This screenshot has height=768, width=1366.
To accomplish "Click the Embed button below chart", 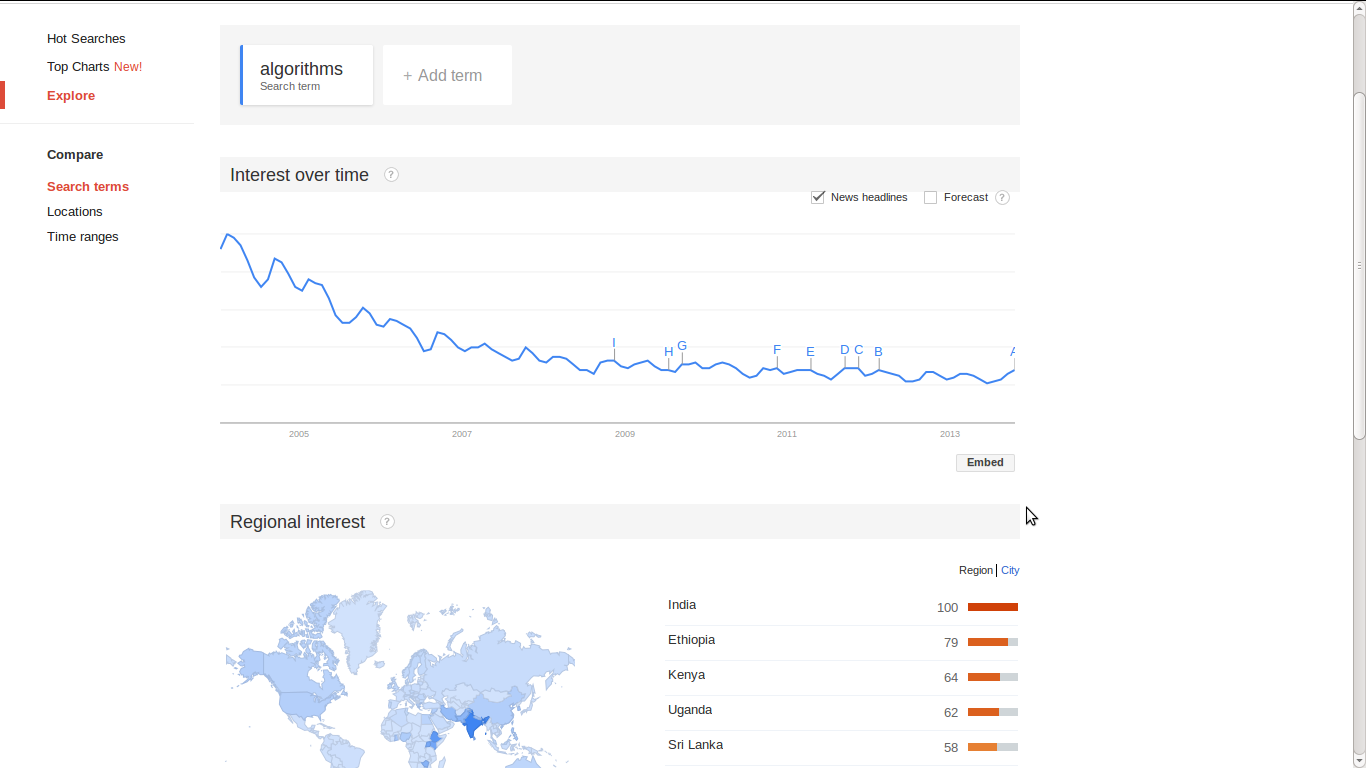I will click(985, 463).
